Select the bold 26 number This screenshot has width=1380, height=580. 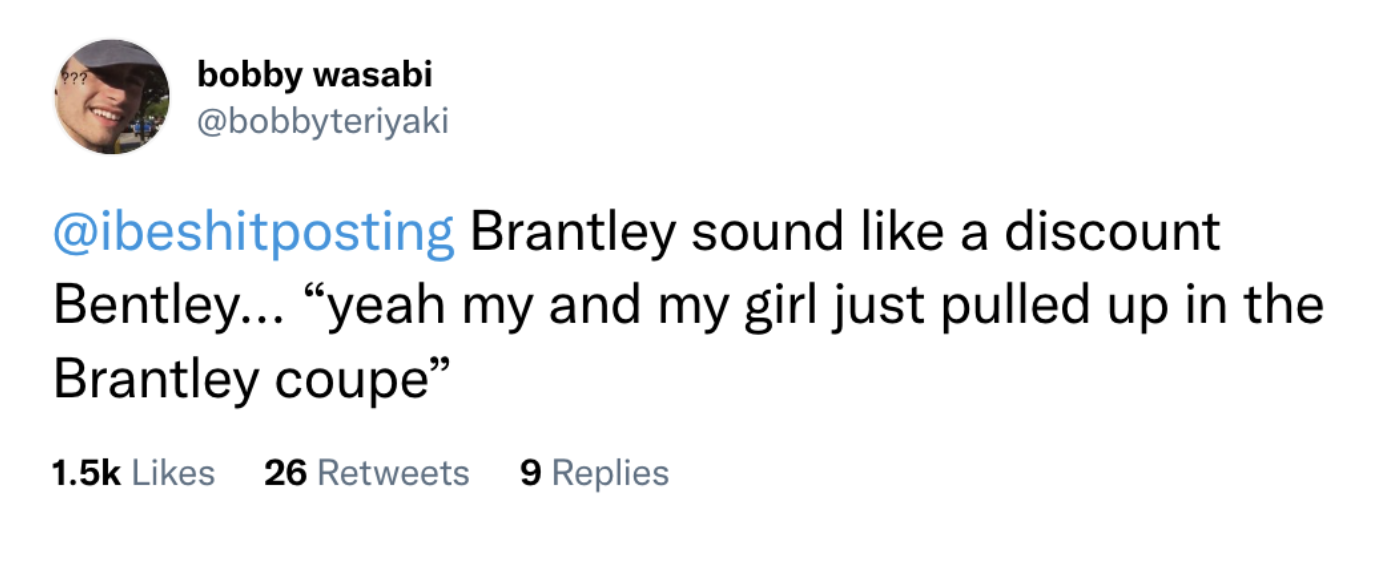[x=287, y=472]
